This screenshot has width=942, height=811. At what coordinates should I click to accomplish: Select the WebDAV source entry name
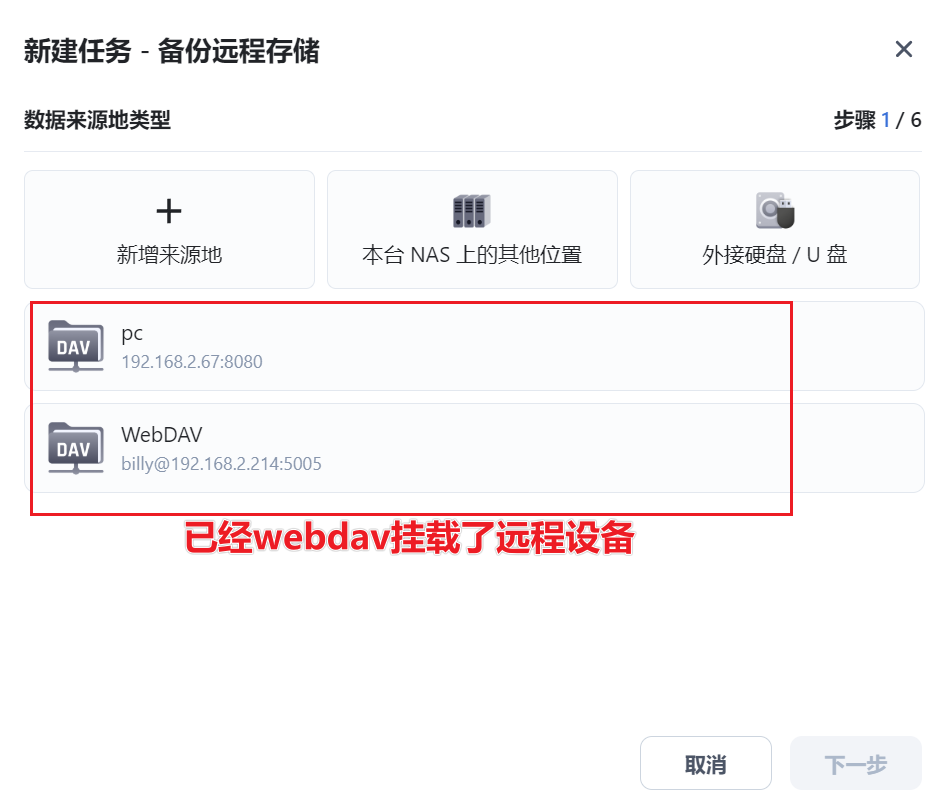coord(162,434)
